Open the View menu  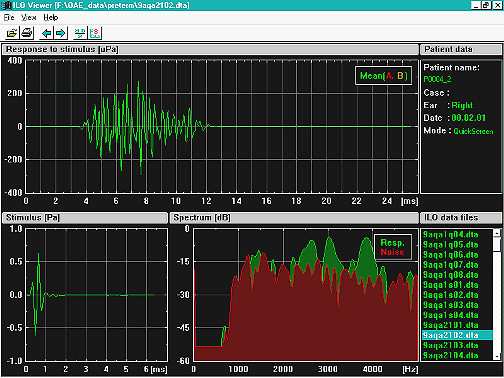[x=29, y=17]
